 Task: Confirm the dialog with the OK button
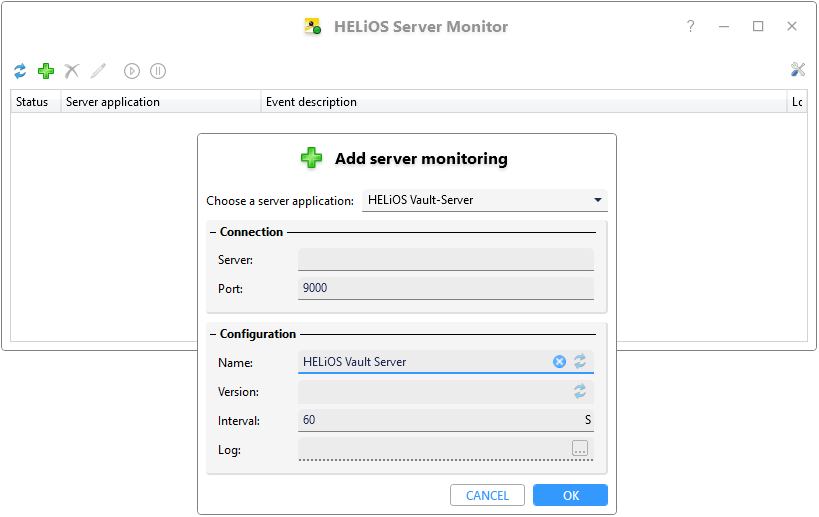tap(570, 495)
